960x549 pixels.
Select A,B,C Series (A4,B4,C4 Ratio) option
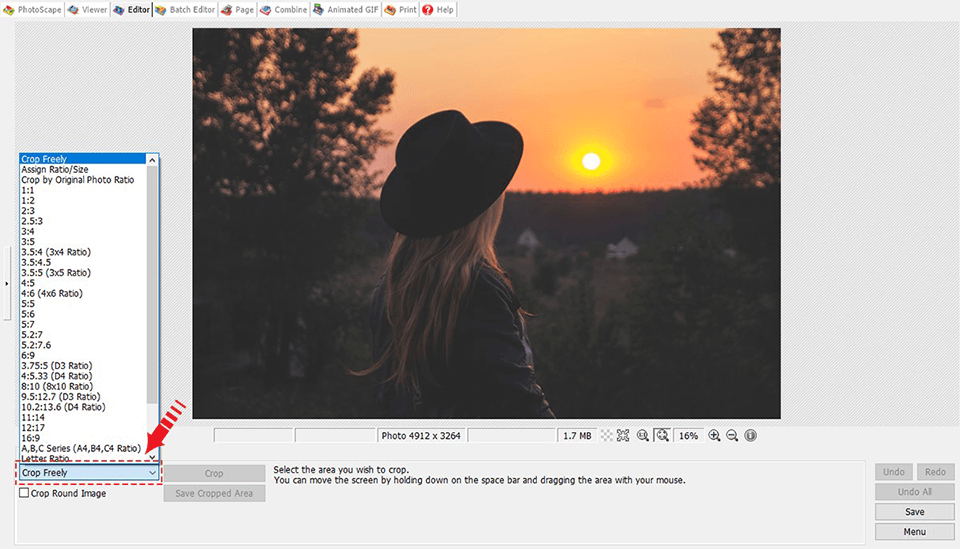tap(83, 449)
